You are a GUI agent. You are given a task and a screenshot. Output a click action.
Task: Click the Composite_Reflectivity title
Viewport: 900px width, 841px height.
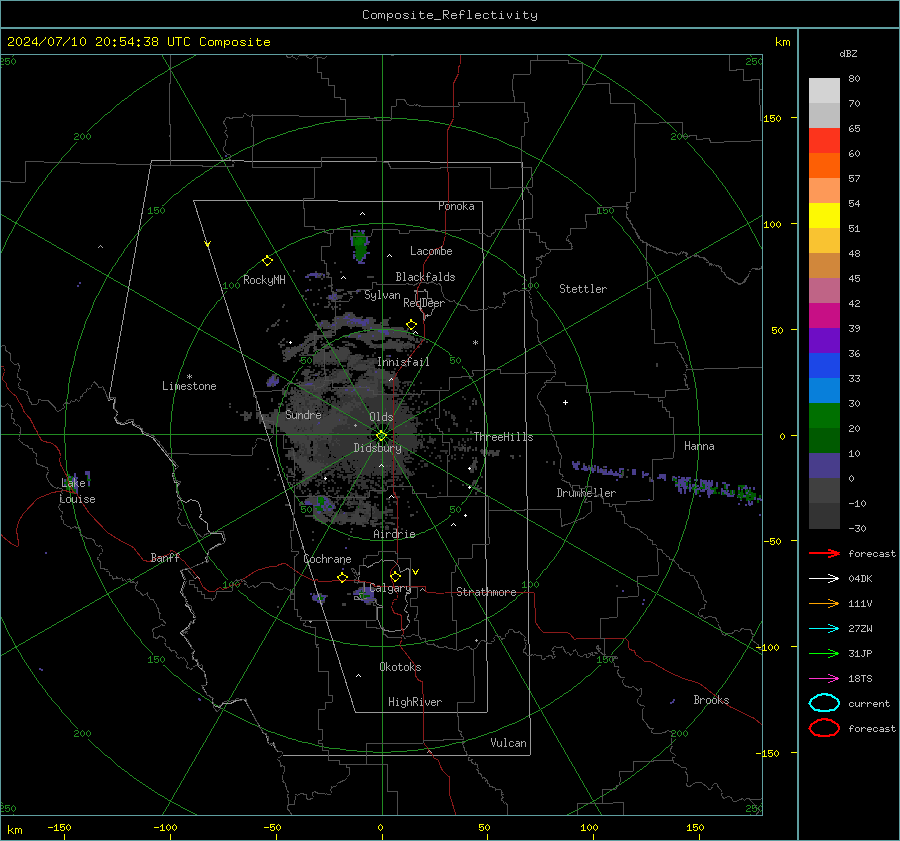point(450,15)
